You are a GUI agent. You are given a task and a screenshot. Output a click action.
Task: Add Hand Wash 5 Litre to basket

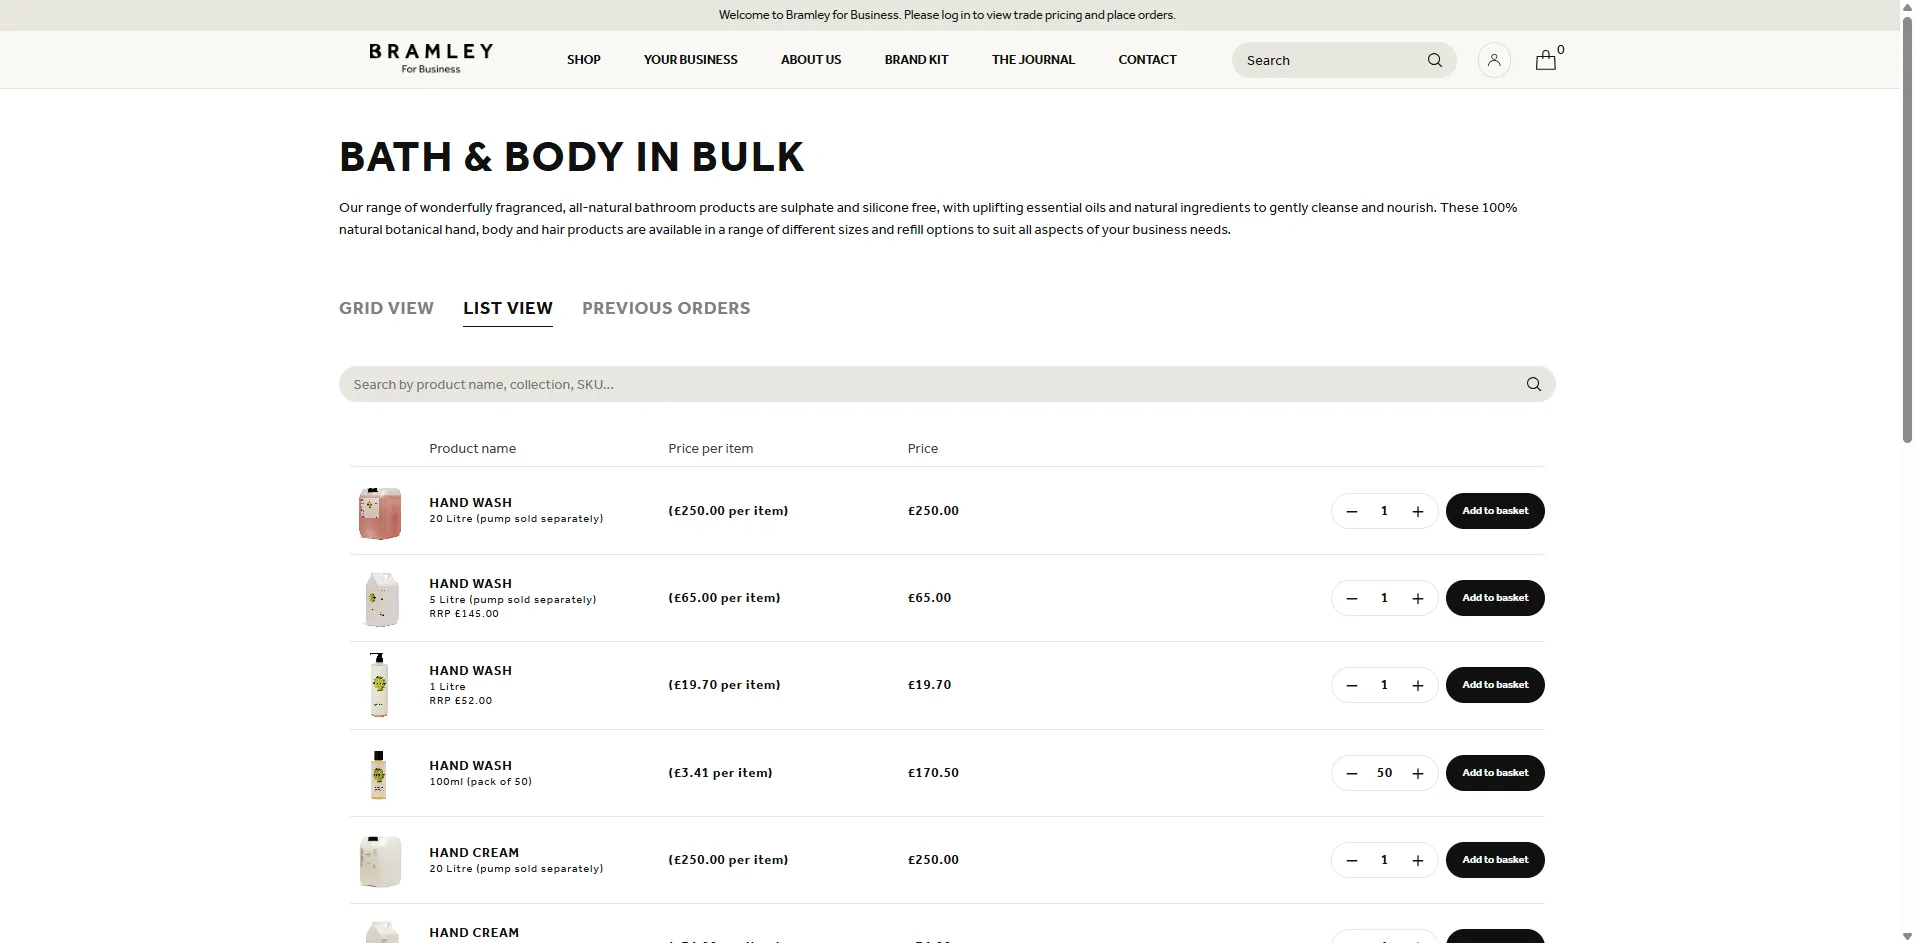(1495, 598)
